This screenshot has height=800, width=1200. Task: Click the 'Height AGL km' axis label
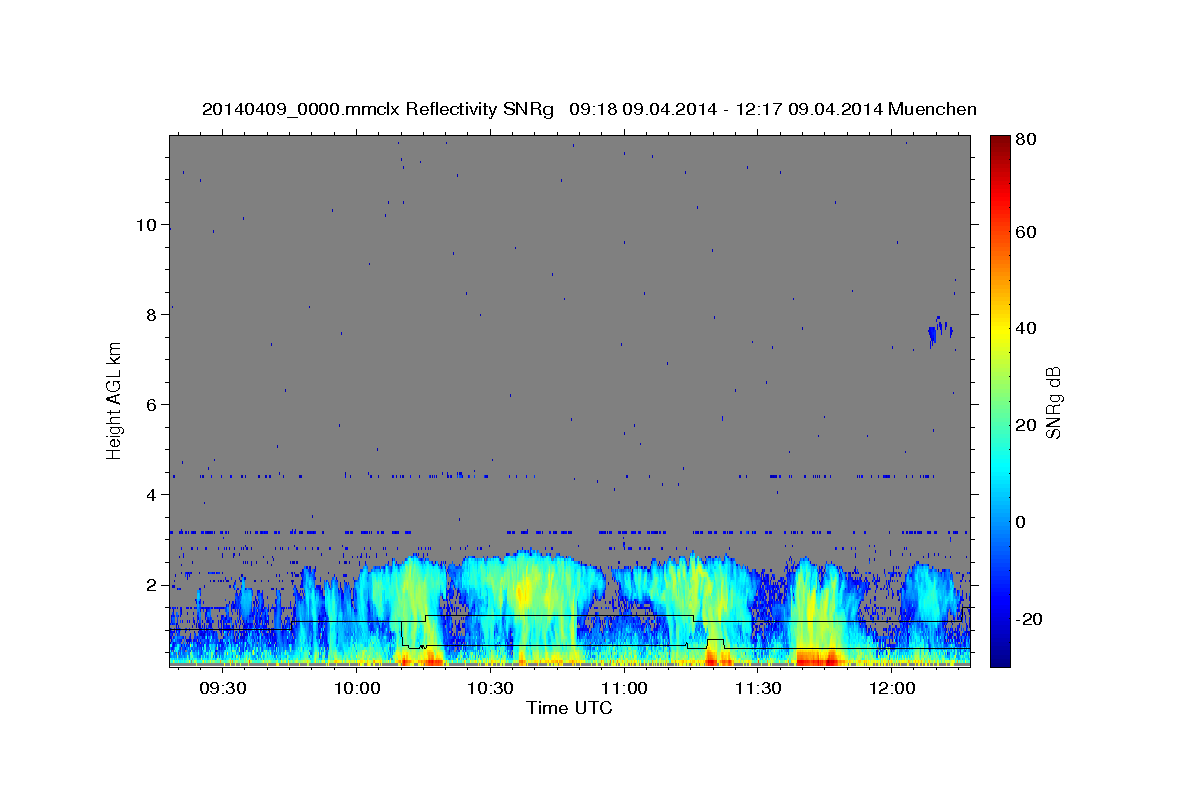[x=115, y=400]
